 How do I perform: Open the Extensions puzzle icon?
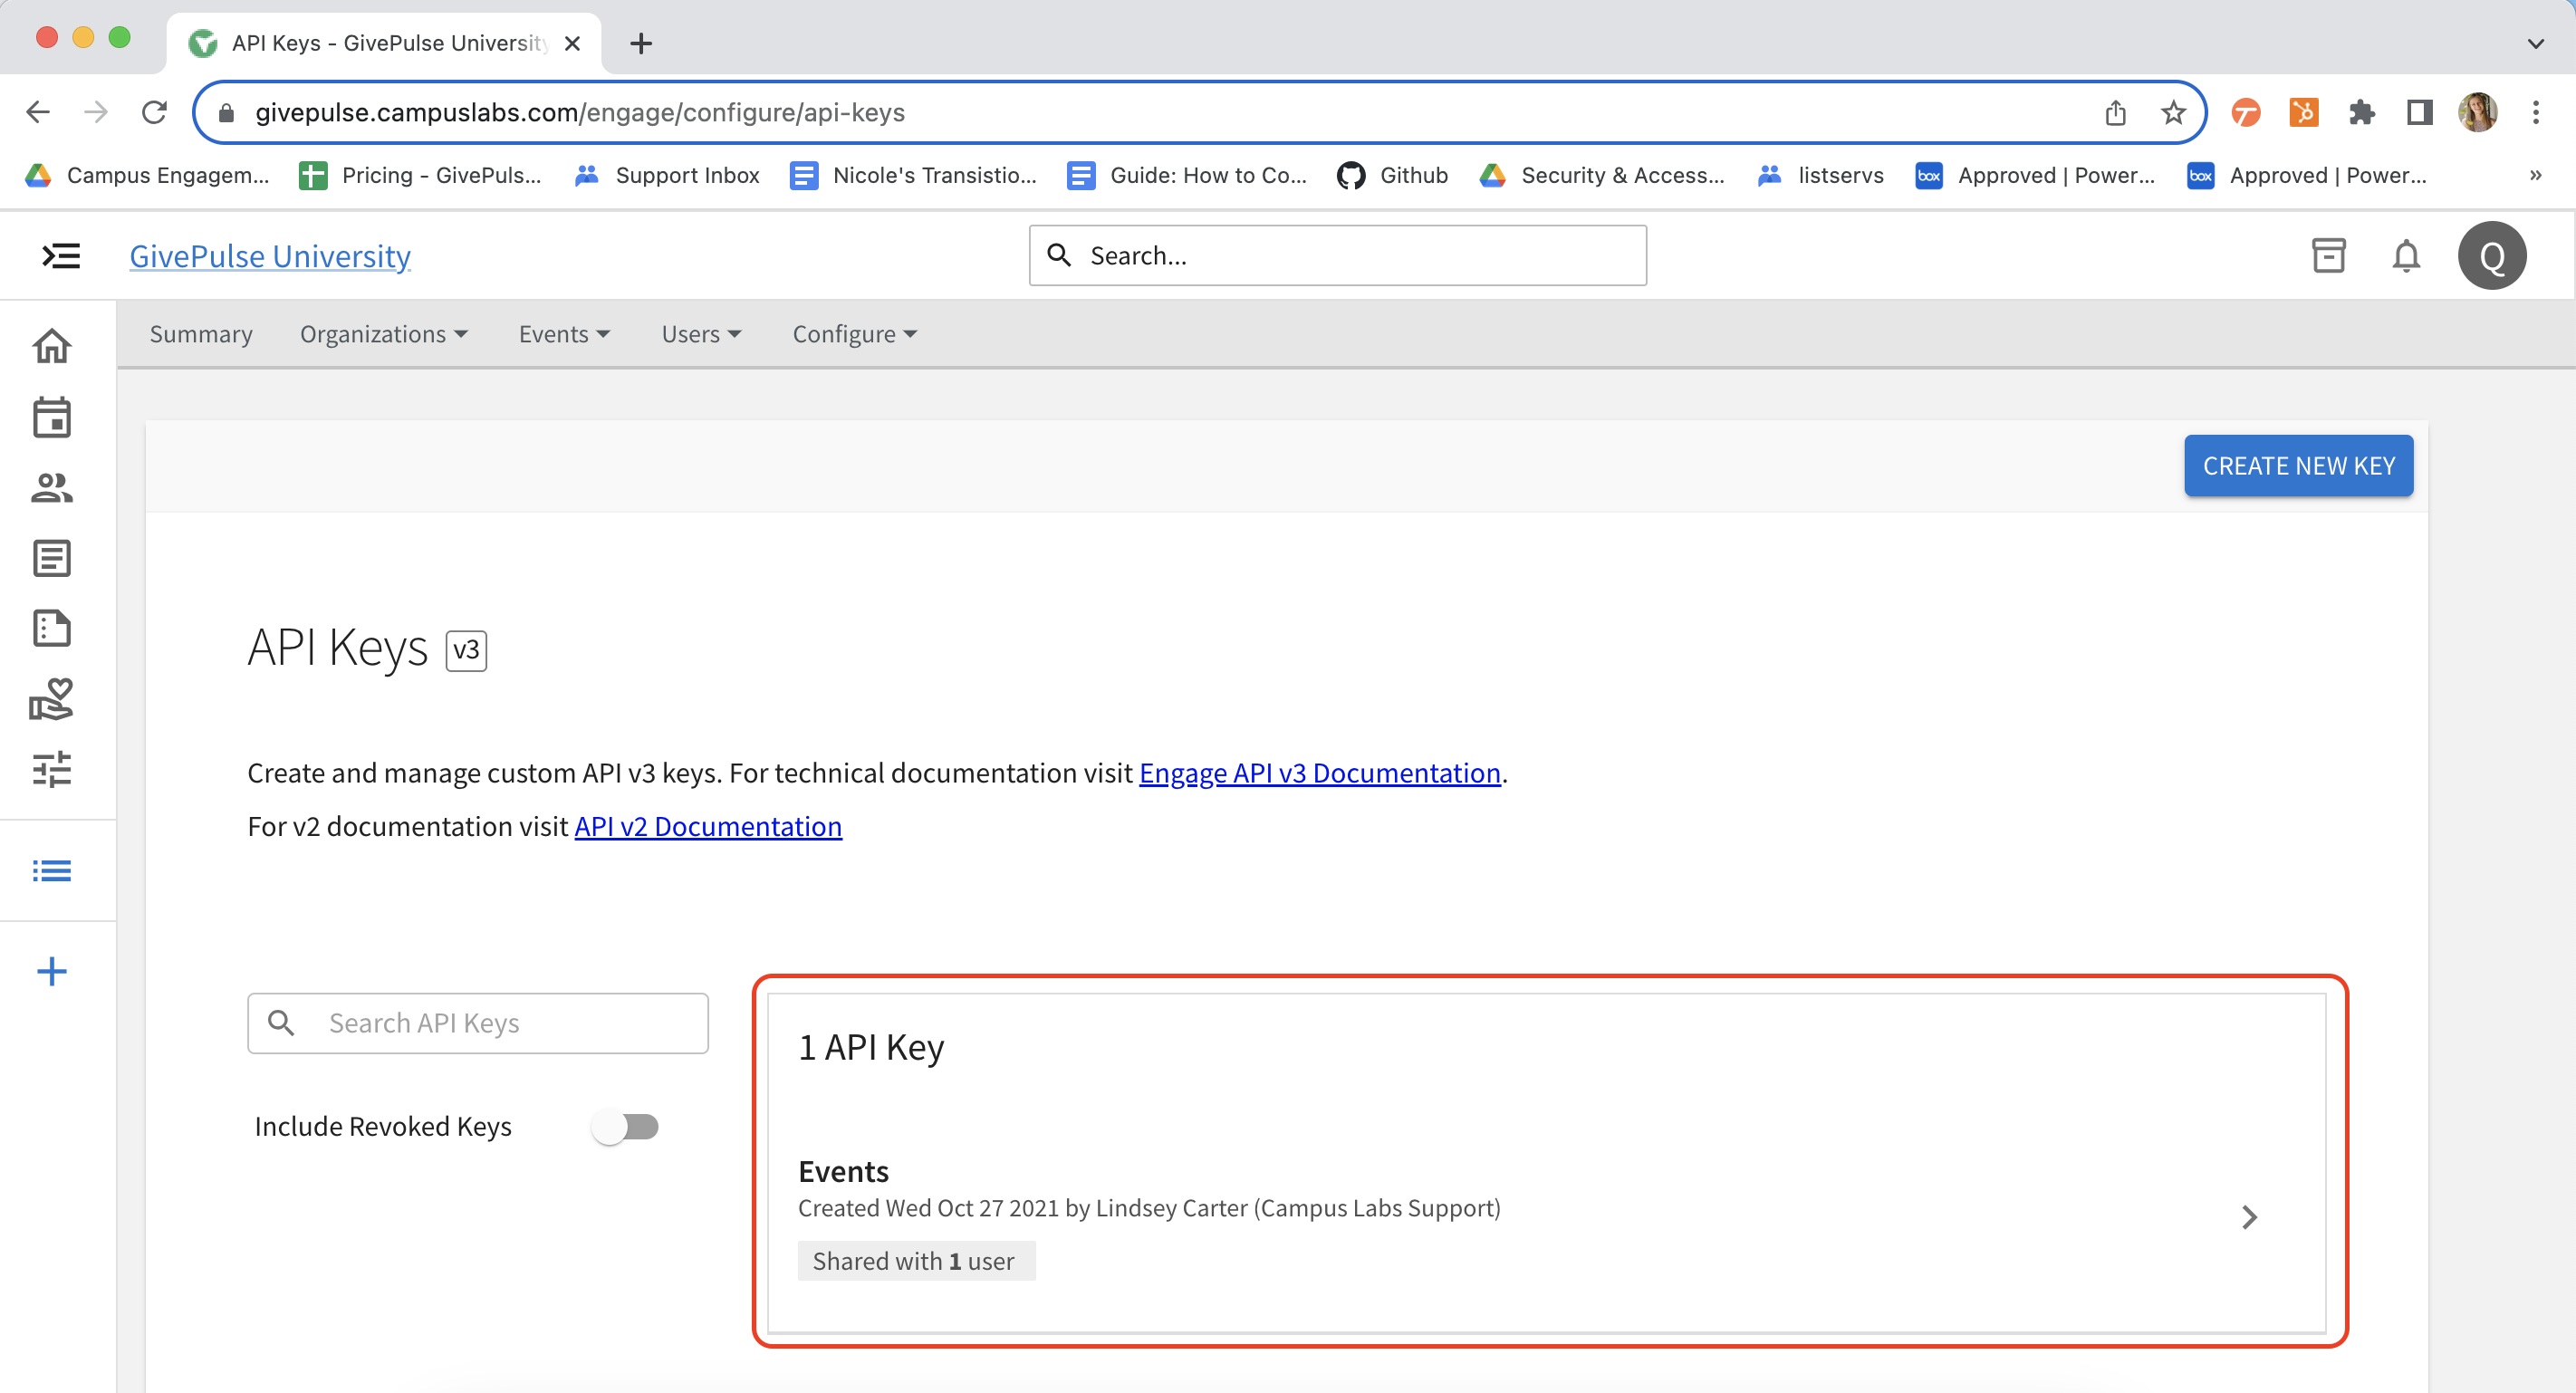pyautogui.click(x=2362, y=112)
